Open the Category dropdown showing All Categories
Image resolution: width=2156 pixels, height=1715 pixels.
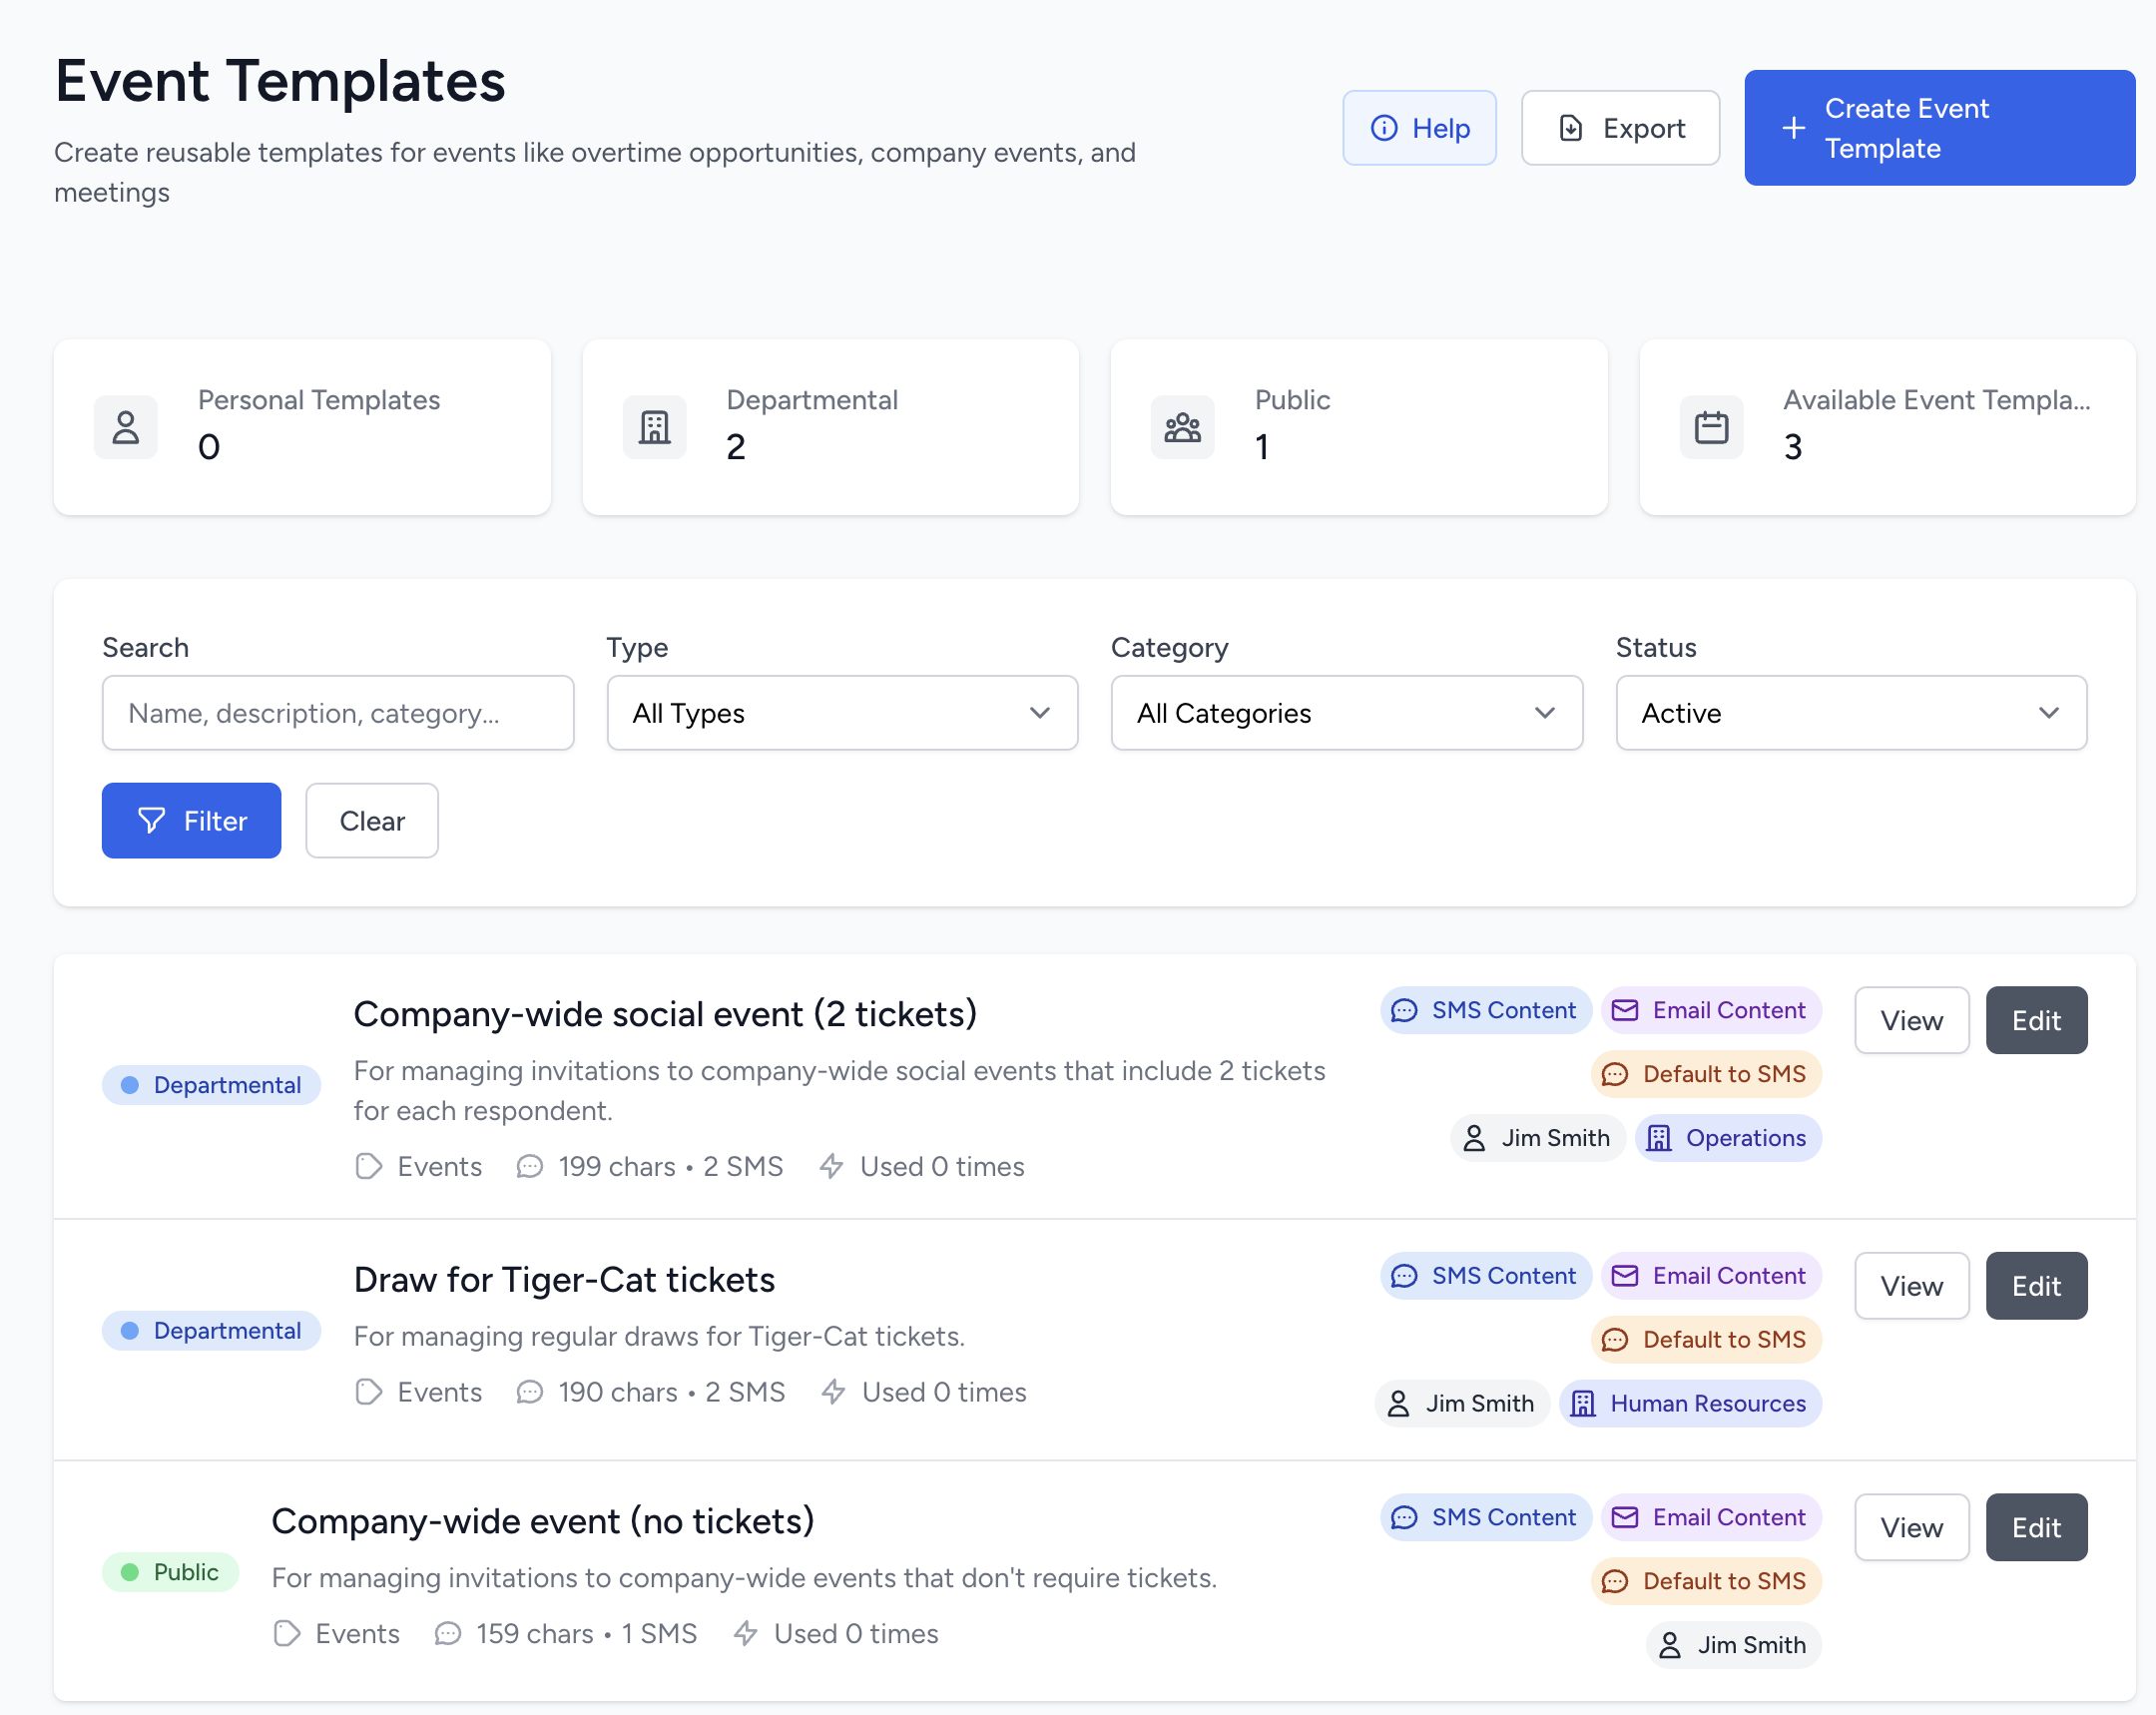(x=1345, y=713)
